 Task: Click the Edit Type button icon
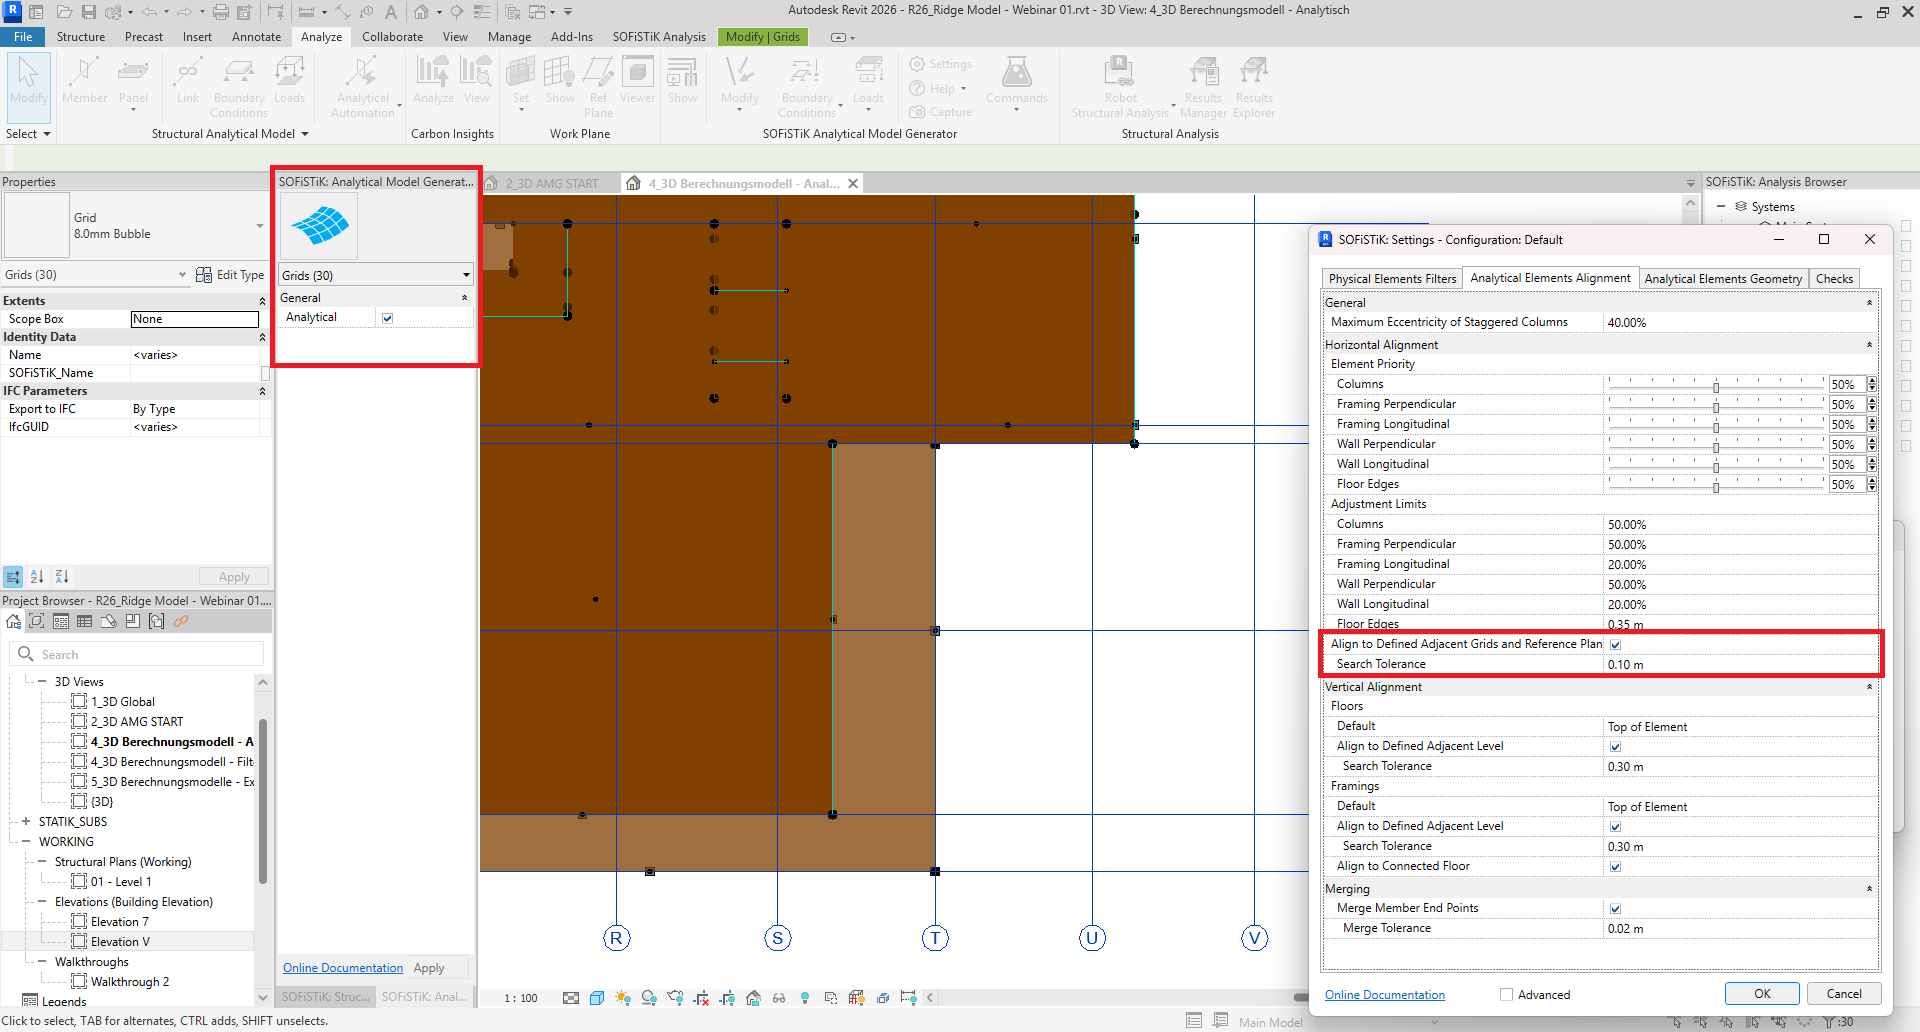click(x=204, y=275)
